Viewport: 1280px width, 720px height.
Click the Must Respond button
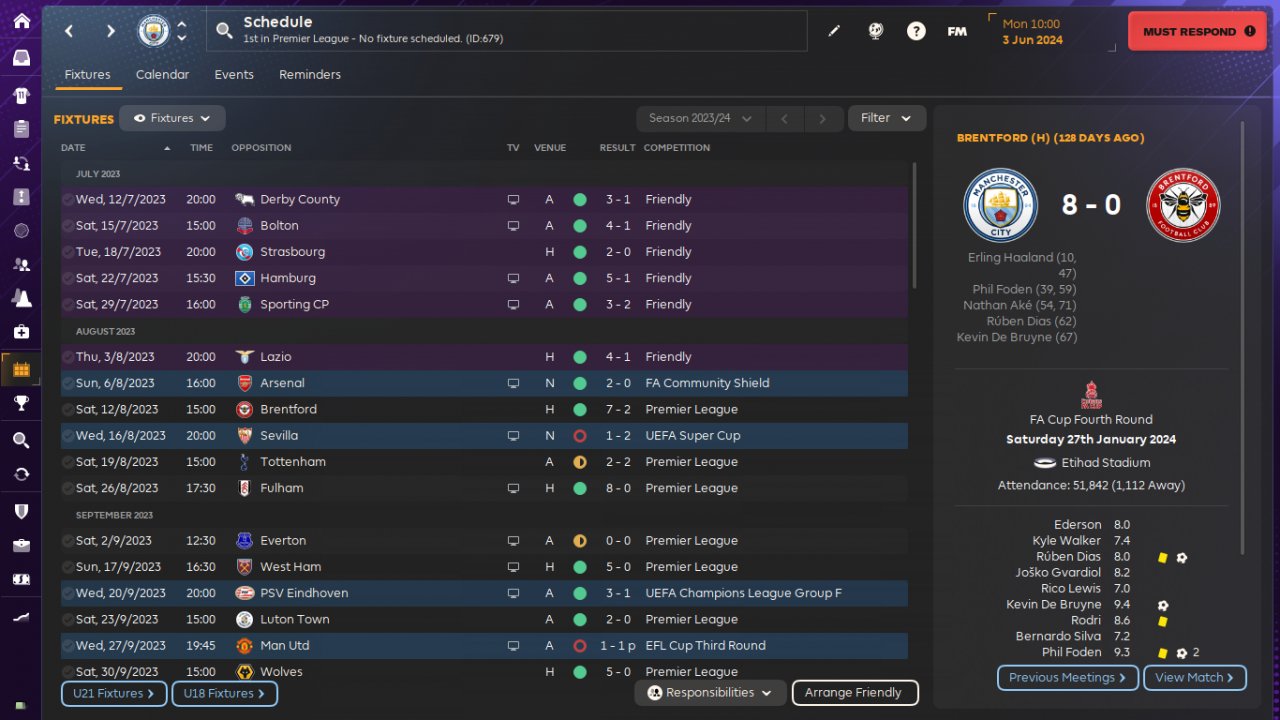[1197, 31]
